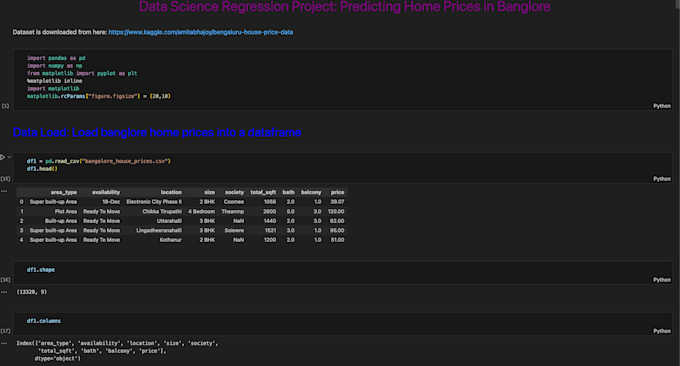Click the Theanmp society cell
Viewport: 680px width, 366px height.
232,212
